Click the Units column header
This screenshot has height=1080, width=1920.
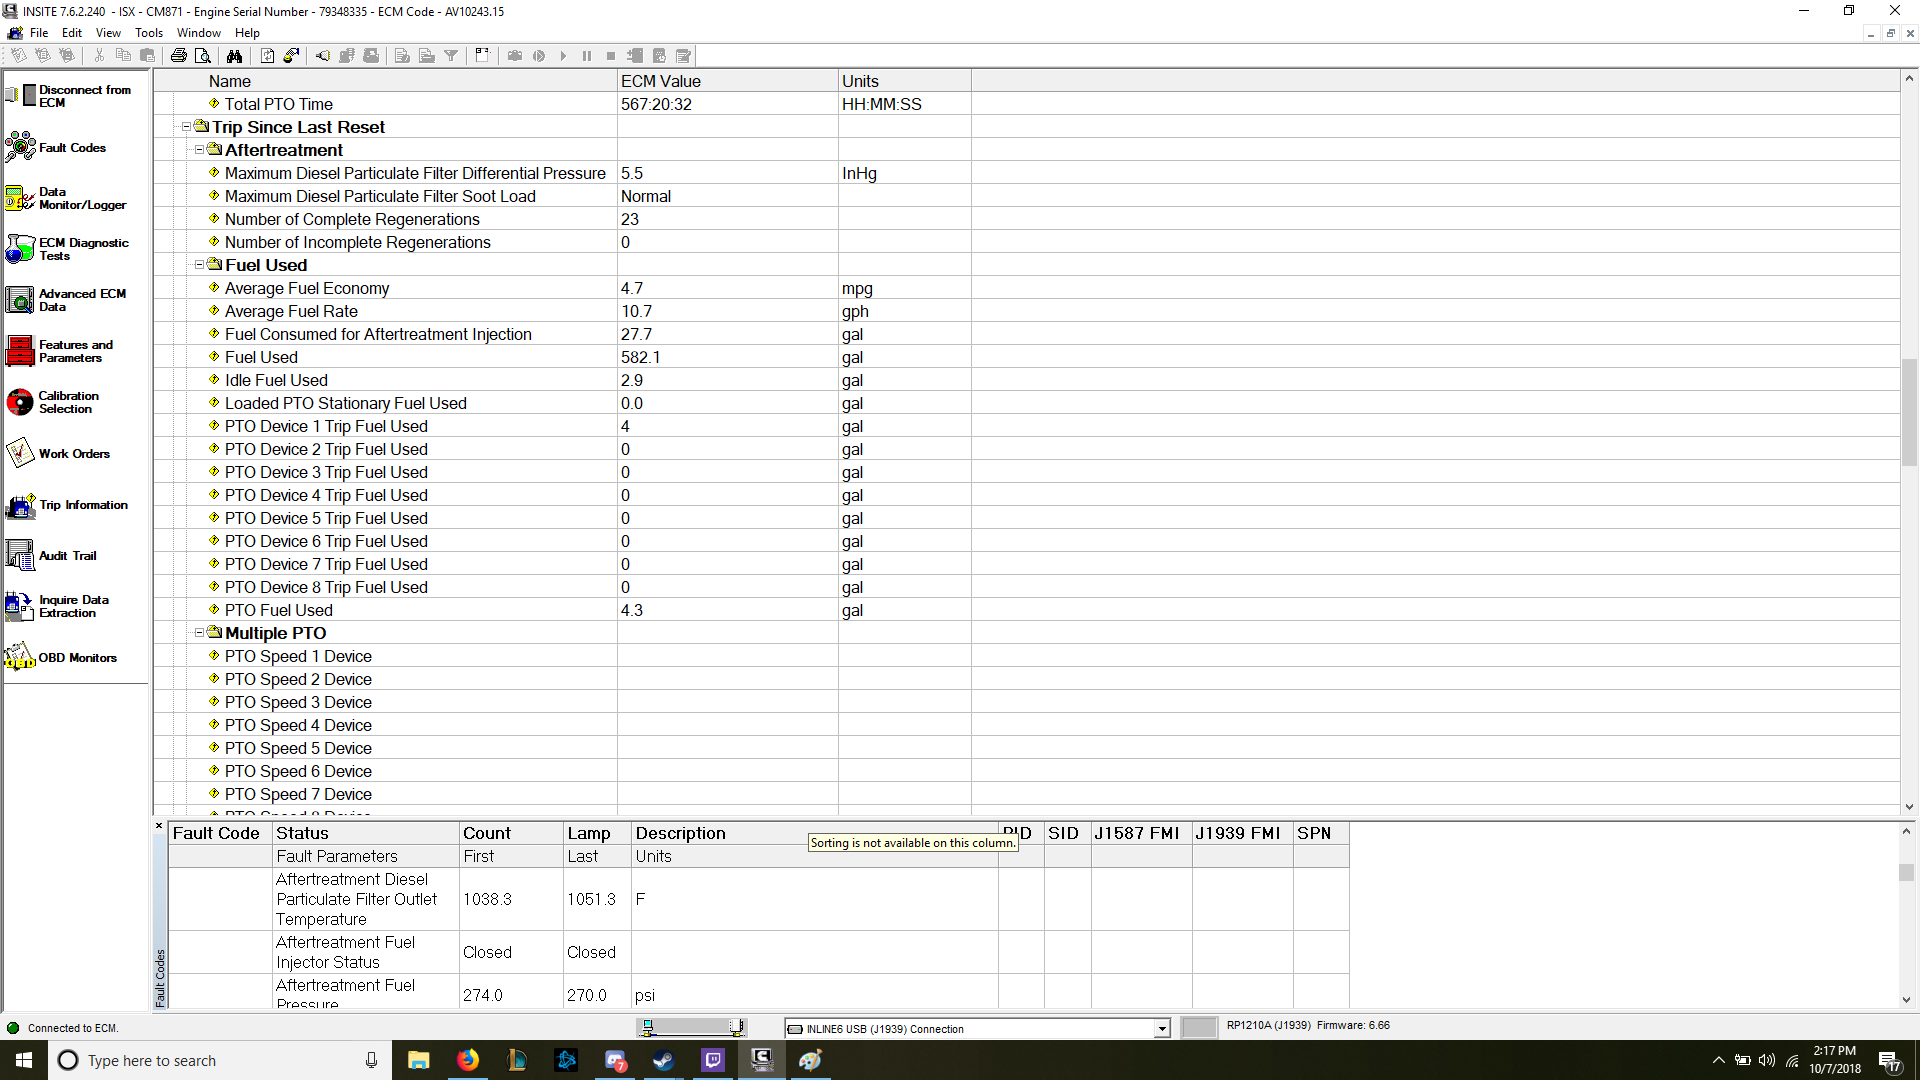click(905, 81)
